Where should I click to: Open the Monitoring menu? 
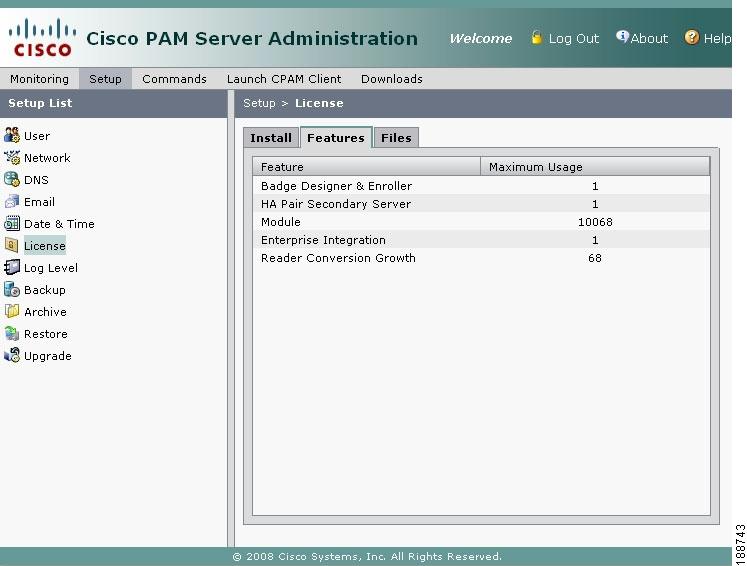coord(39,79)
